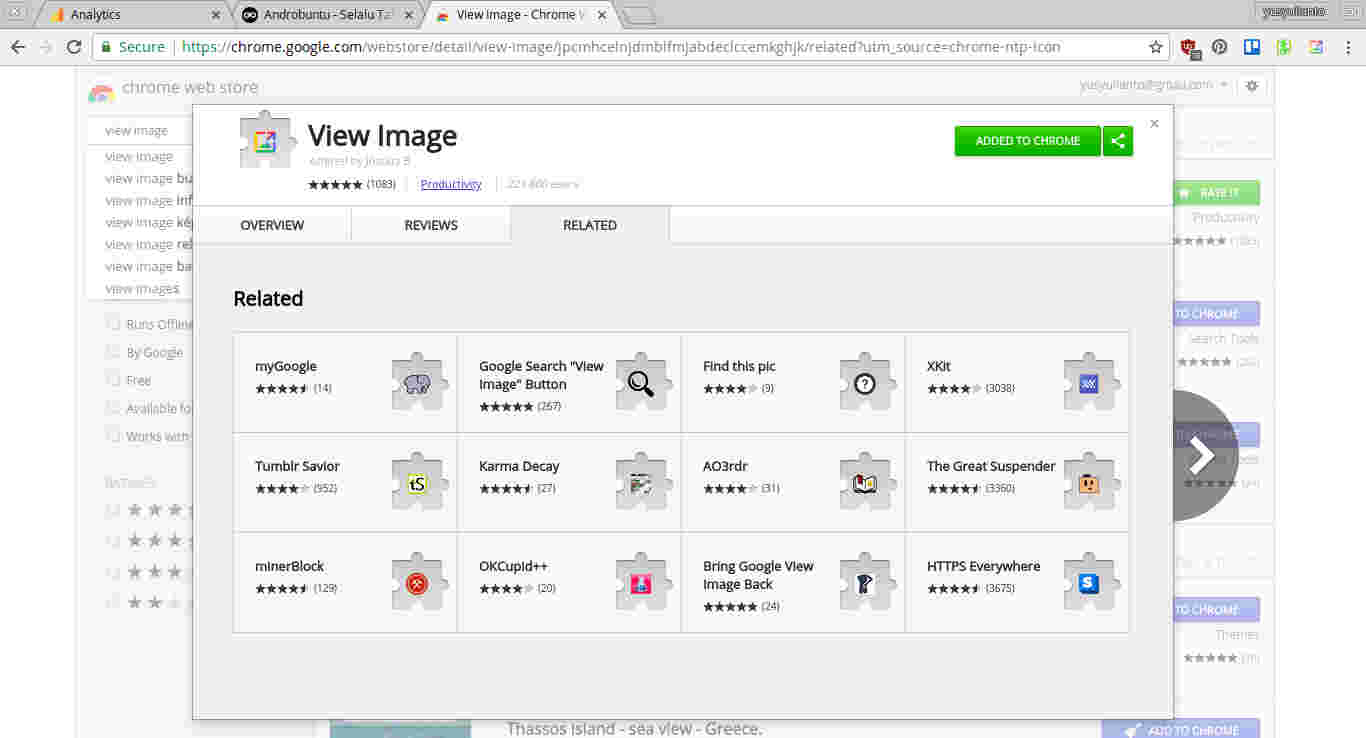Select the minerBlock extension icon
The width and height of the screenshot is (1366, 738).
click(417, 582)
